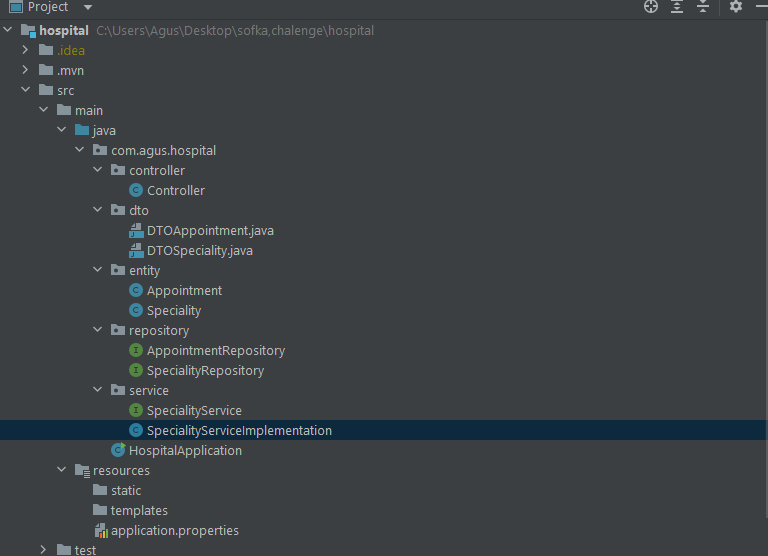This screenshot has height=556, width=768.
Task: Expand the .mvn folder
Action: (25, 70)
